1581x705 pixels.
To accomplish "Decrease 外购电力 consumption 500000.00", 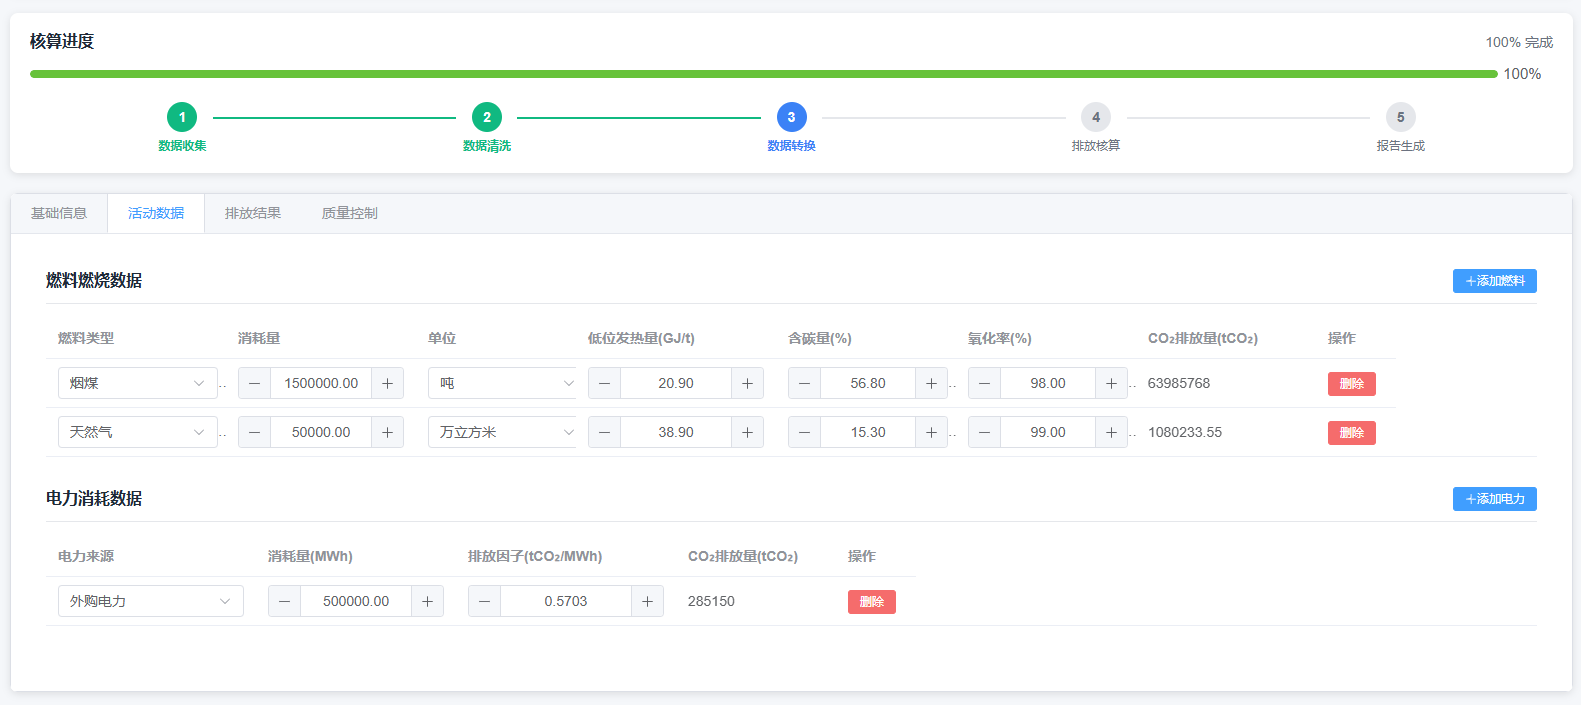I will click(x=284, y=601).
